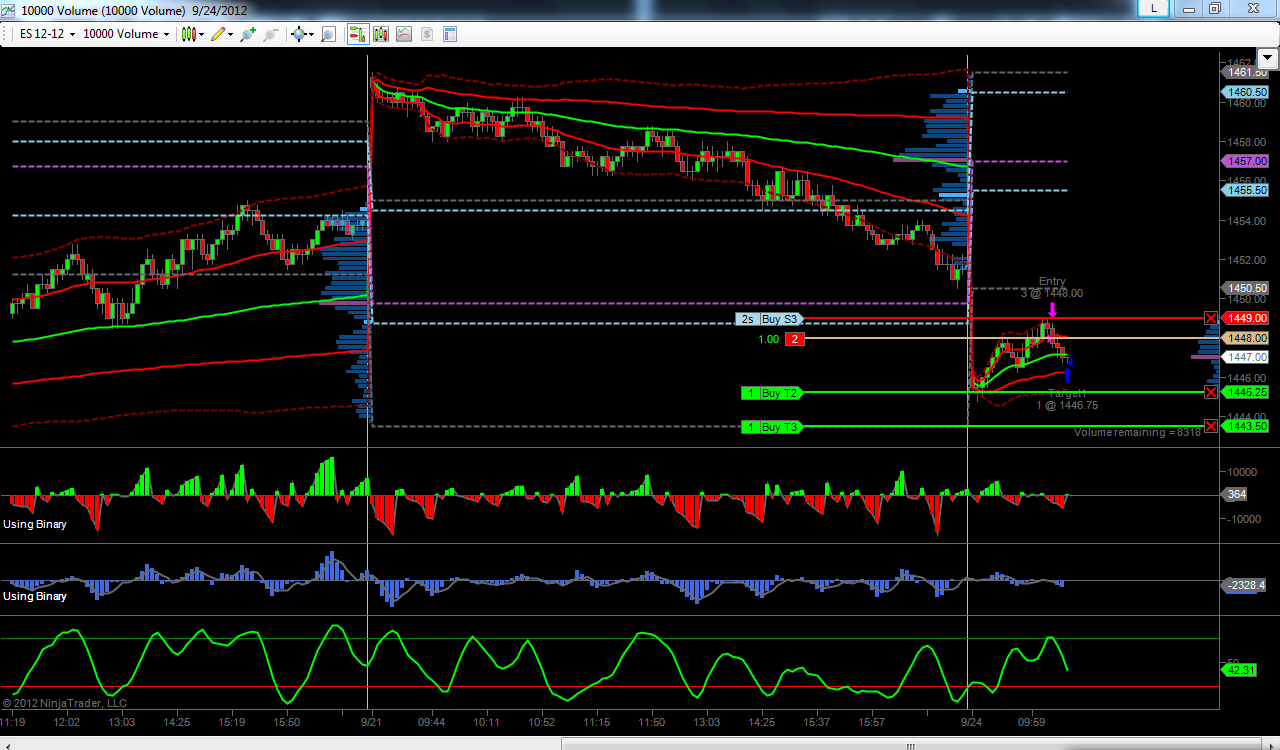Open the chart Properties icon
This screenshot has width=1280, height=750.
[450, 34]
